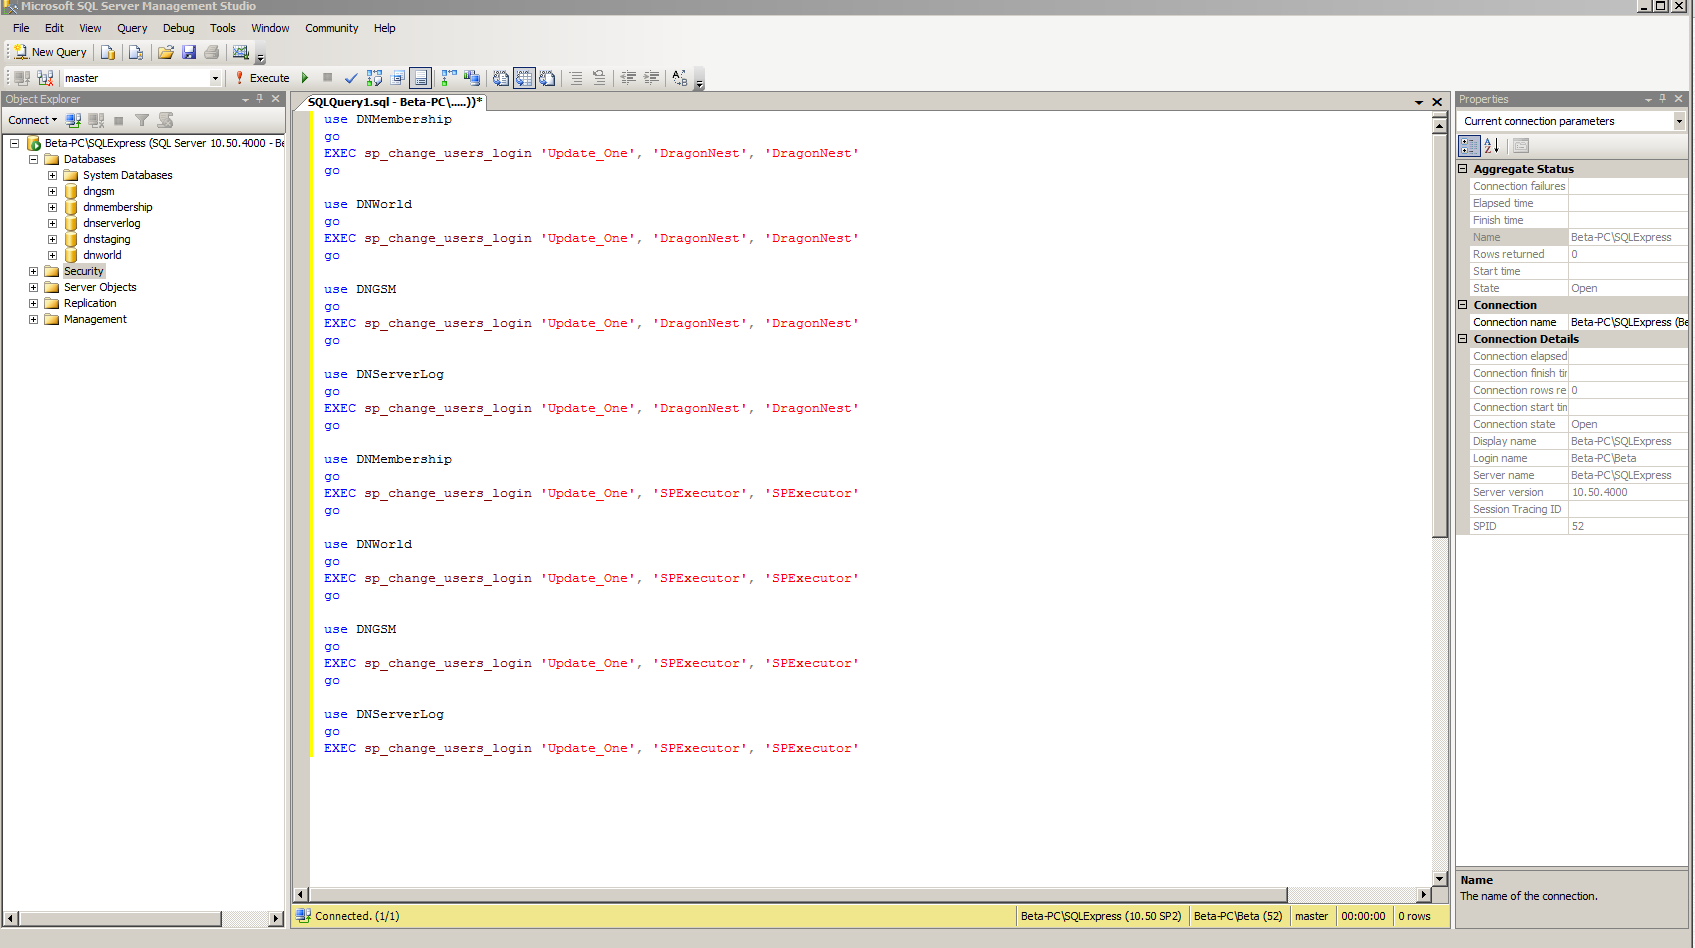1695x948 pixels.
Task: Switch output to Results to Grid
Action: (x=524, y=78)
